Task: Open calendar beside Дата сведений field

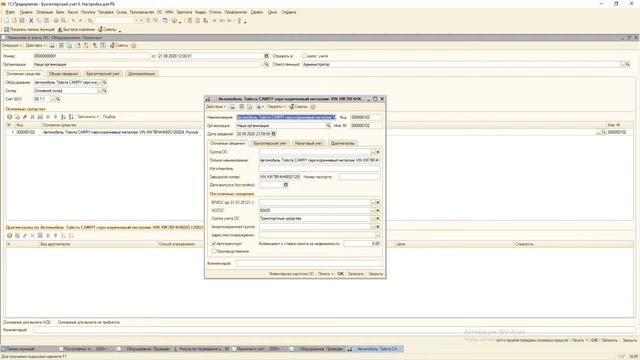Action: point(273,134)
